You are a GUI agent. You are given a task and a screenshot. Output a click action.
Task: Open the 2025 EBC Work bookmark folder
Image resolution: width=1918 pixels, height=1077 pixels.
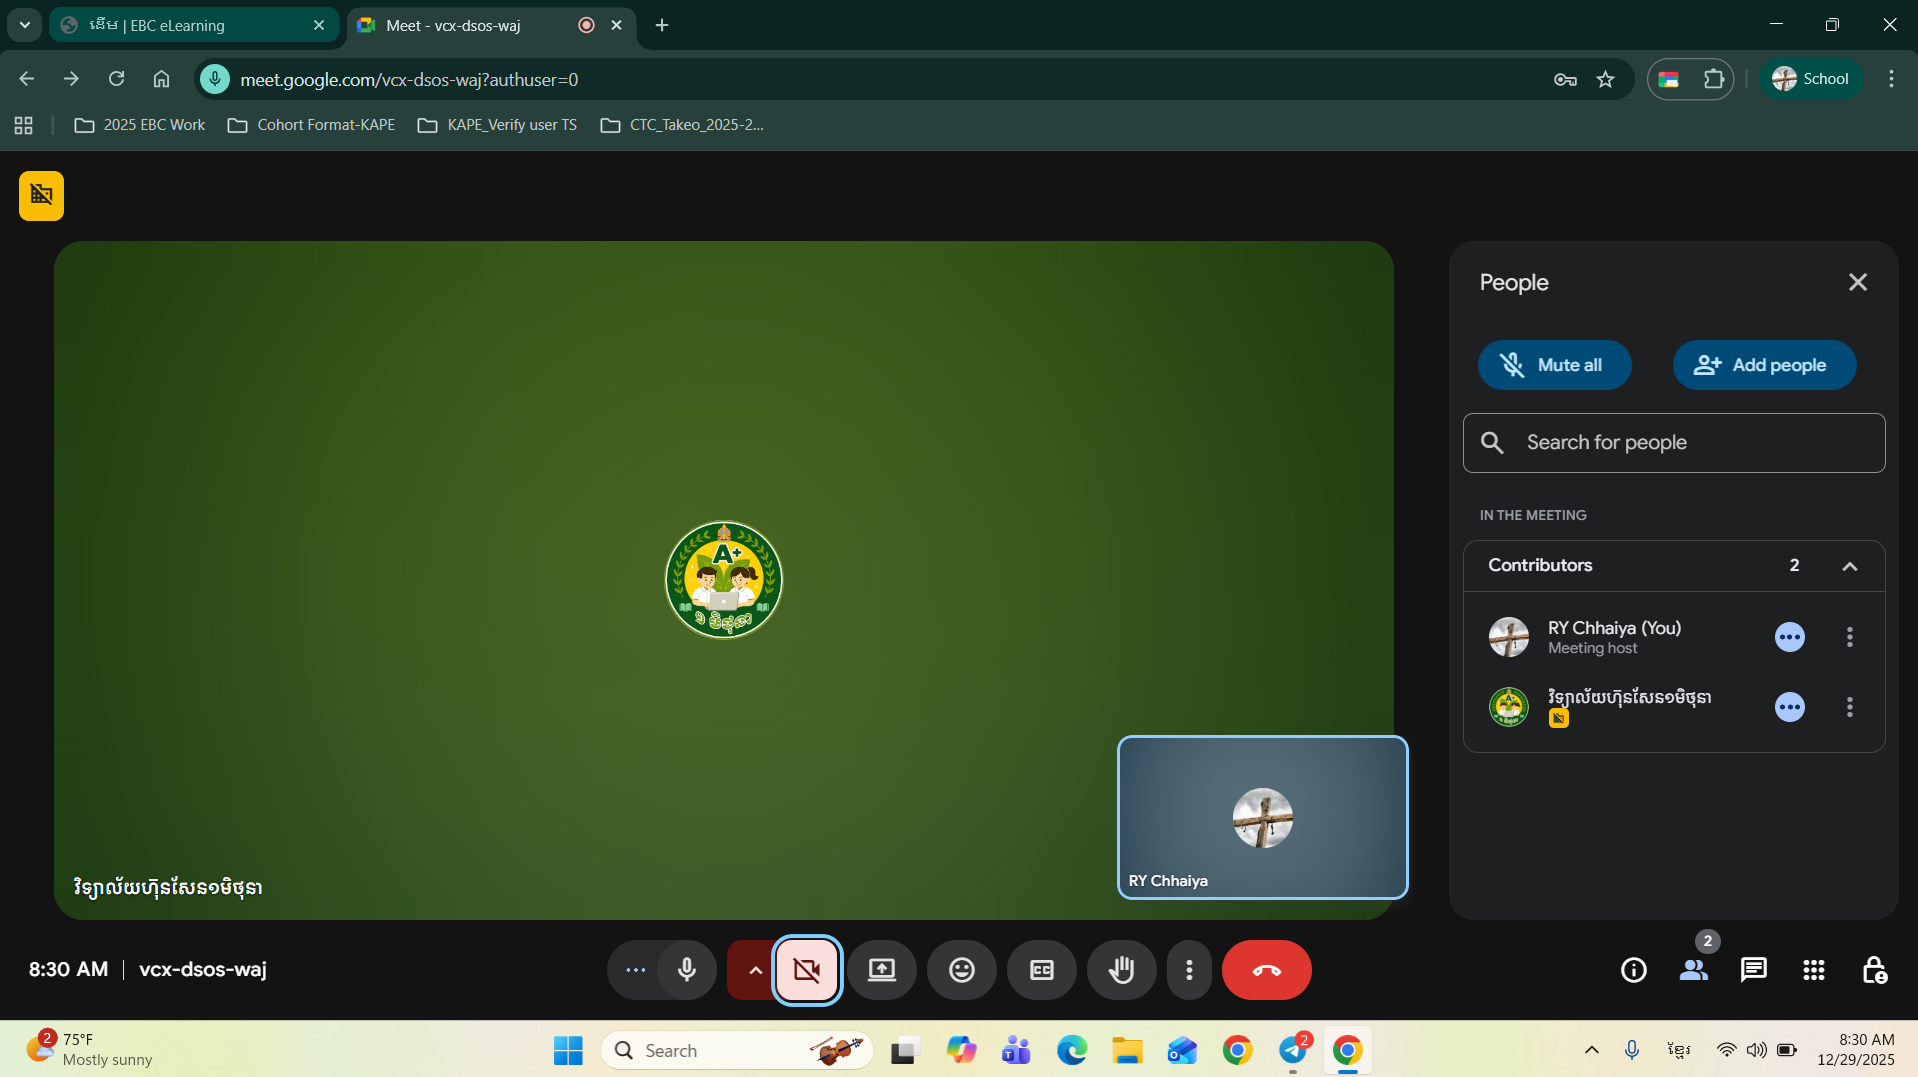click(140, 125)
